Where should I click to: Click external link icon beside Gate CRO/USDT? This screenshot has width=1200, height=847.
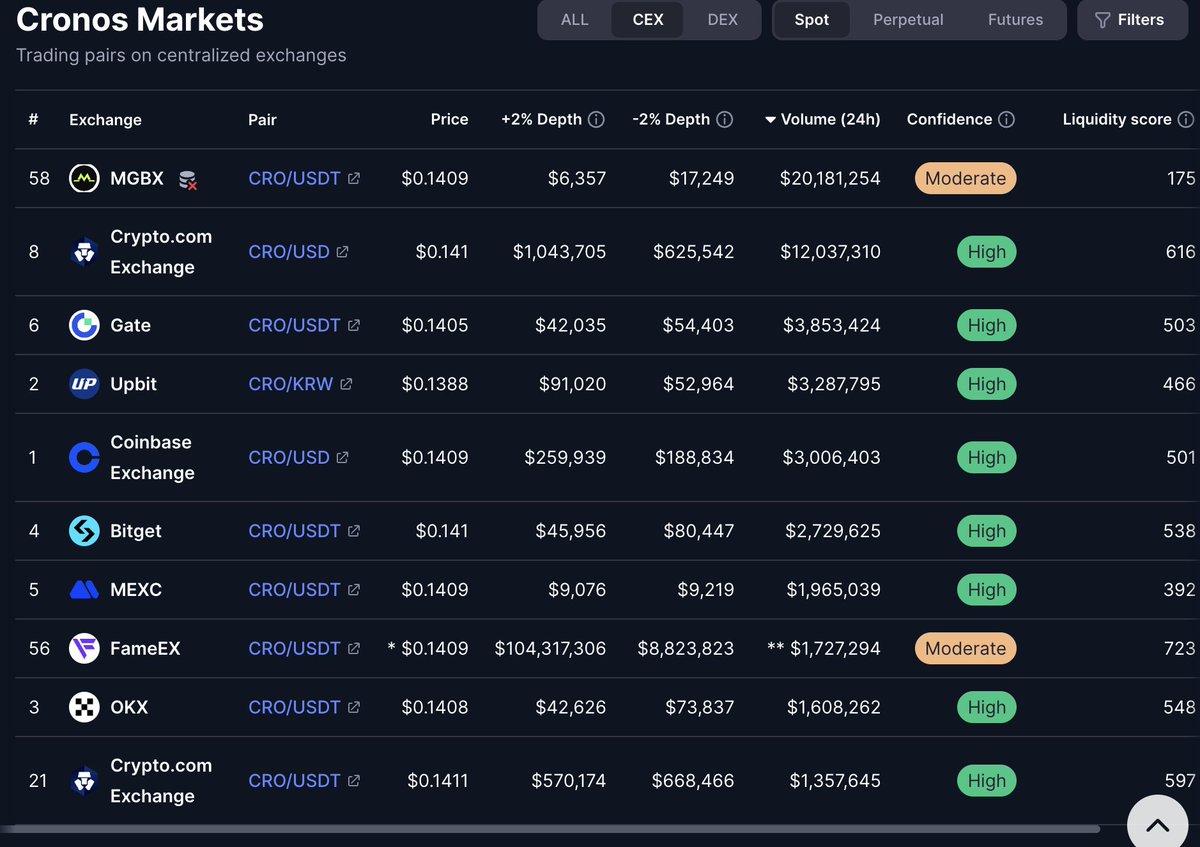pyautogui.click(x=353, y=325)
